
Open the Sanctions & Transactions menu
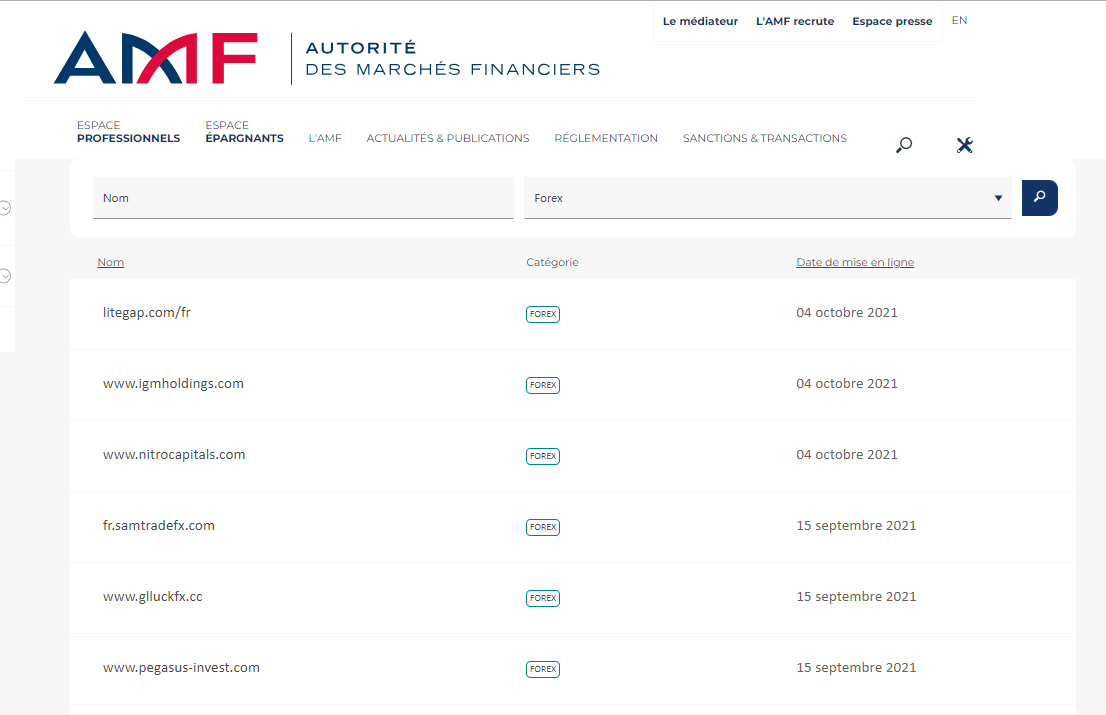coord(764,138)
